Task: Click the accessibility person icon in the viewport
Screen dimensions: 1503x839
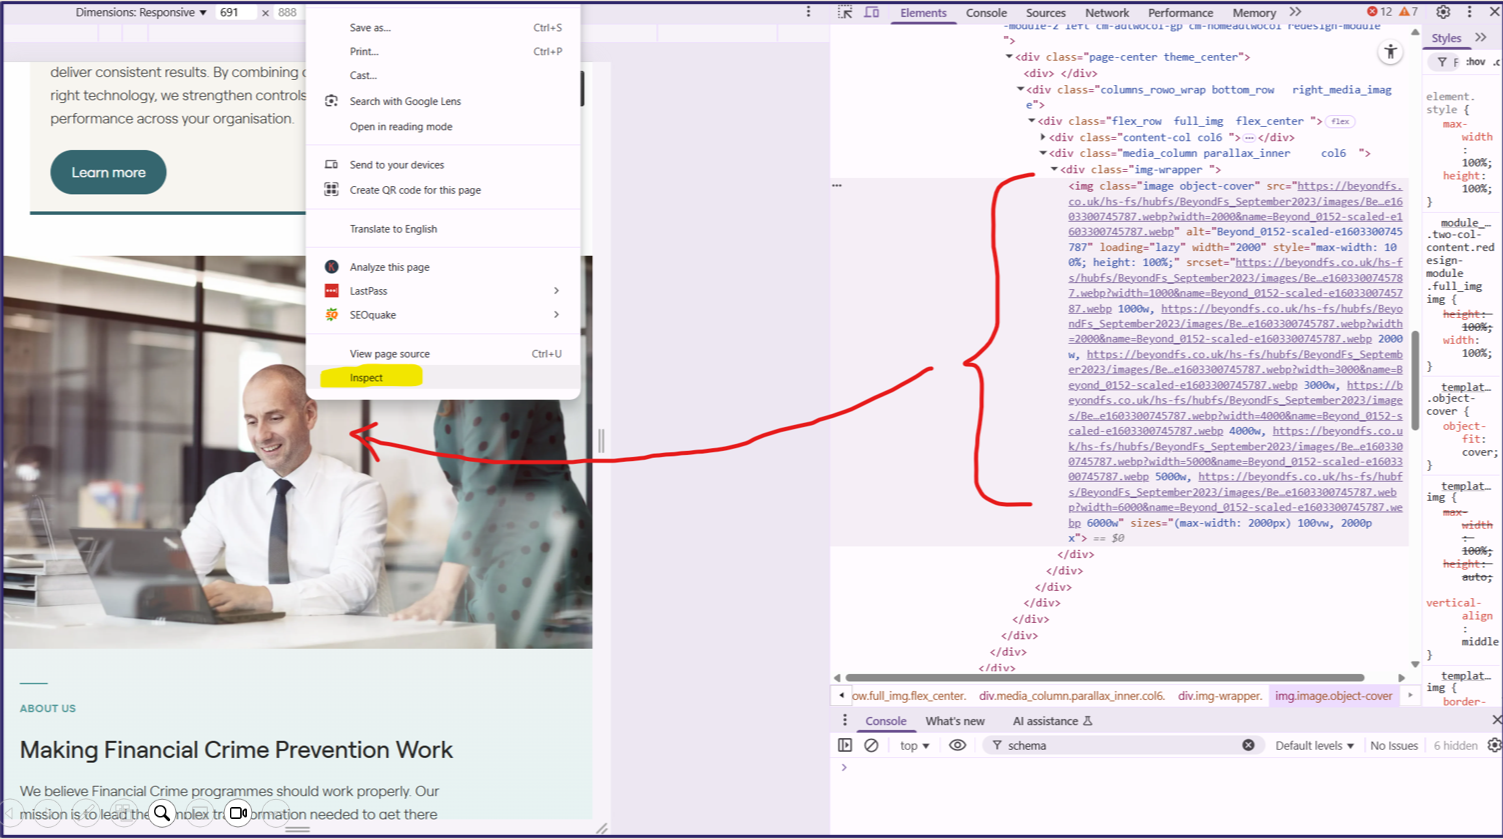Action: 1390,52
